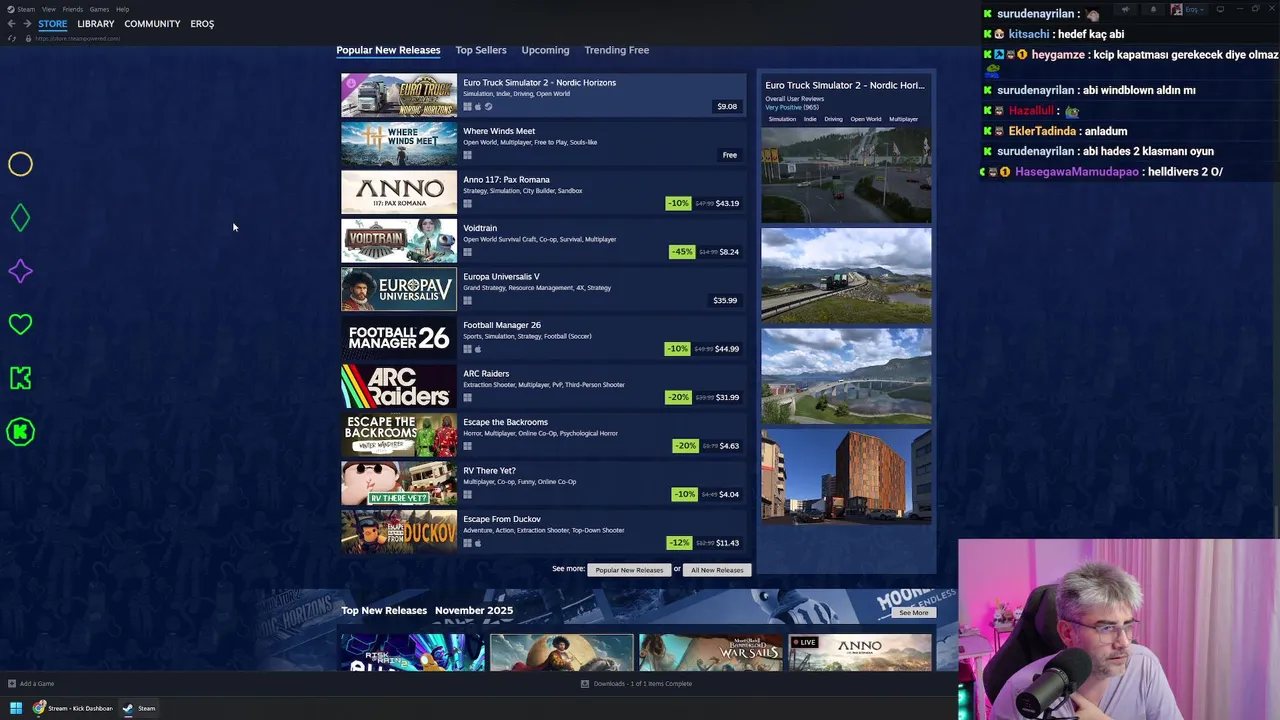Click the Open World tag in the preview panel

coord(866,119)
